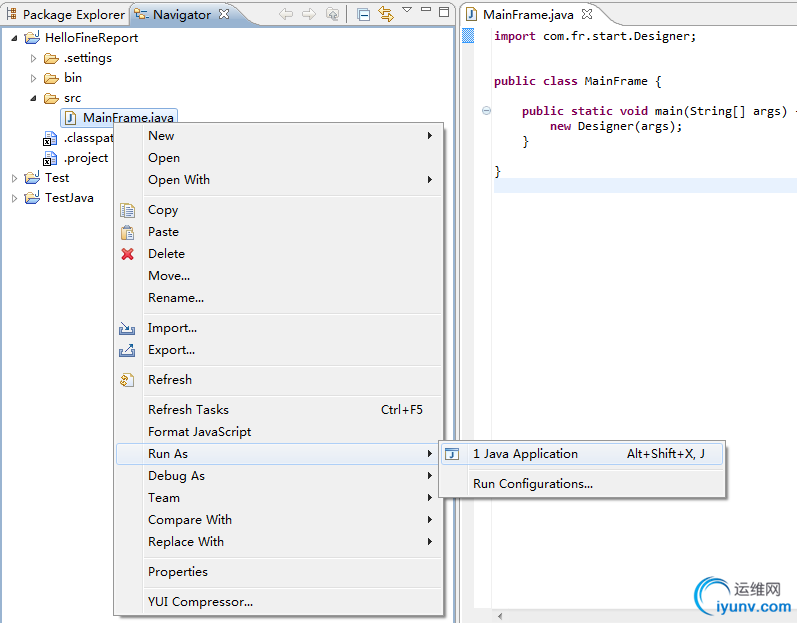Click the bin folder icon
This screenshot has height=623, width=797.
51,78
